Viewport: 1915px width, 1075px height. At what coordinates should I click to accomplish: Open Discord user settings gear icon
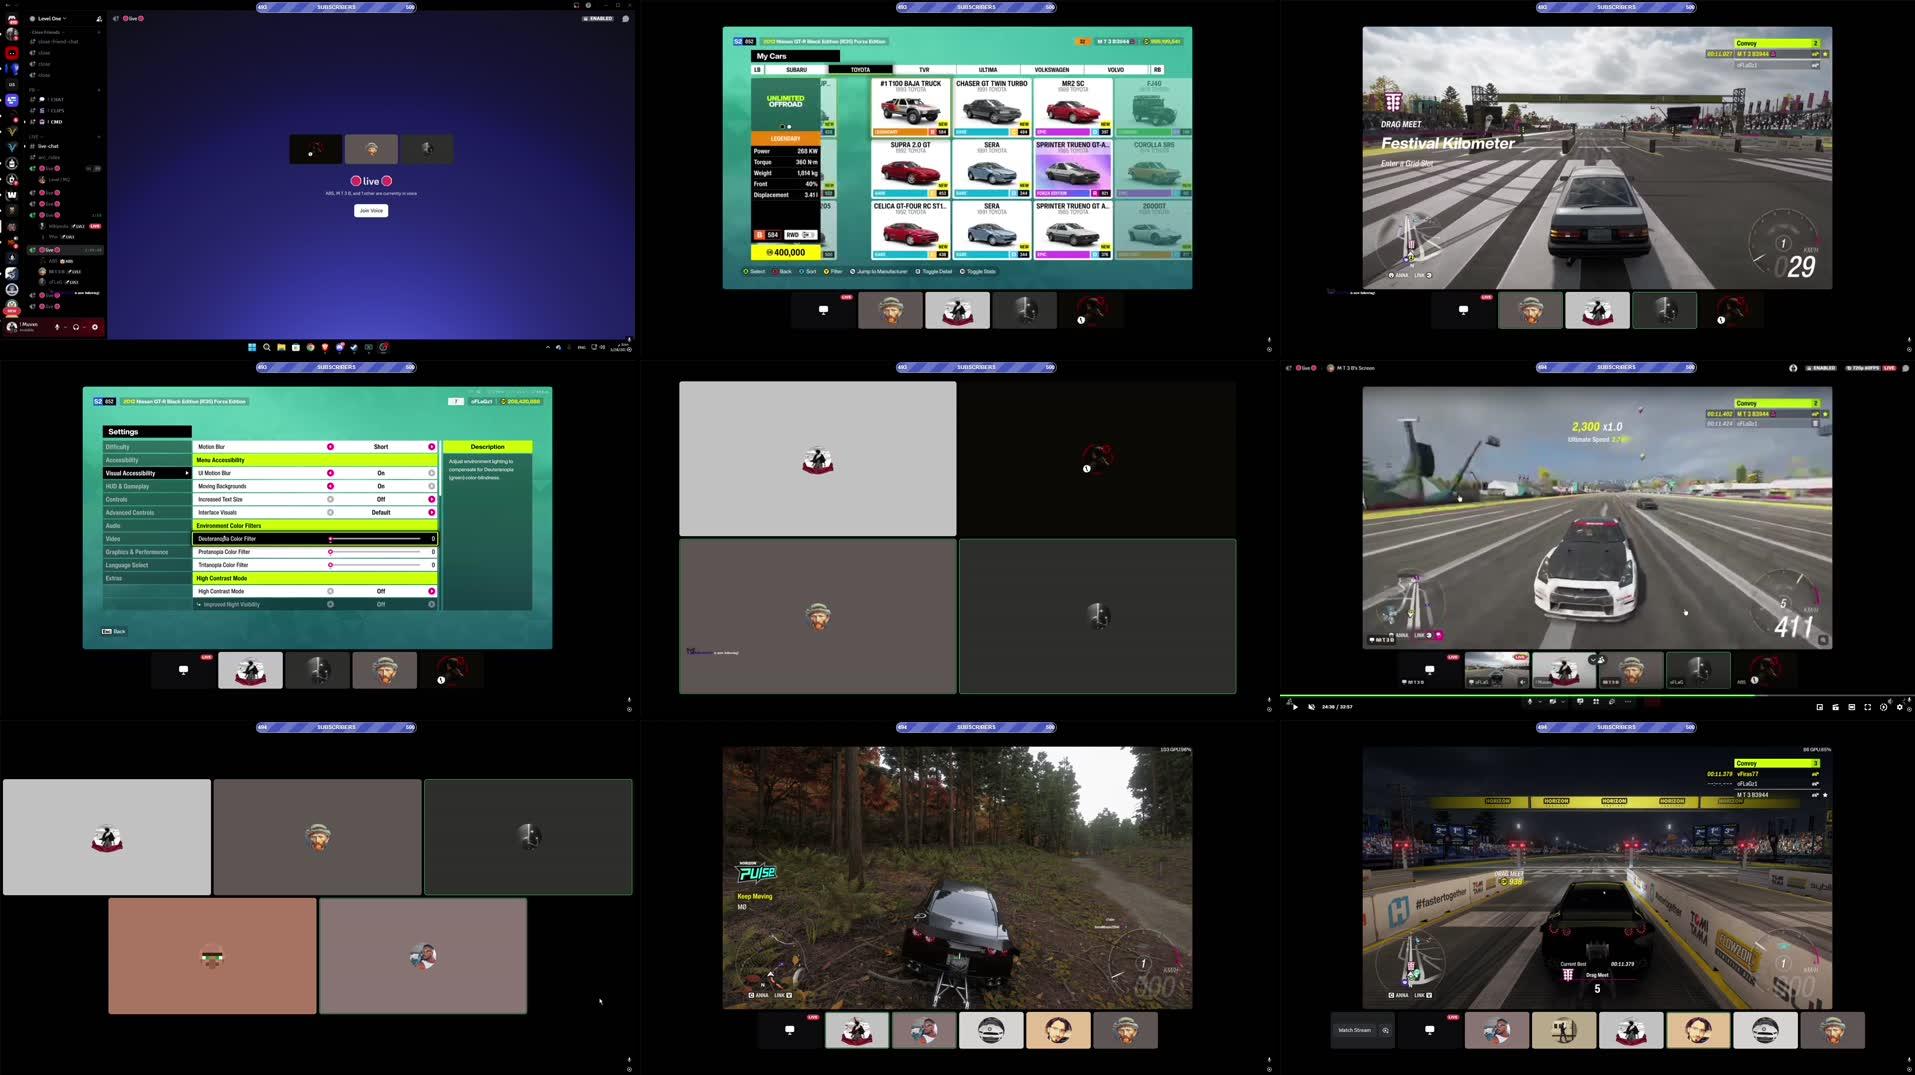95,327
